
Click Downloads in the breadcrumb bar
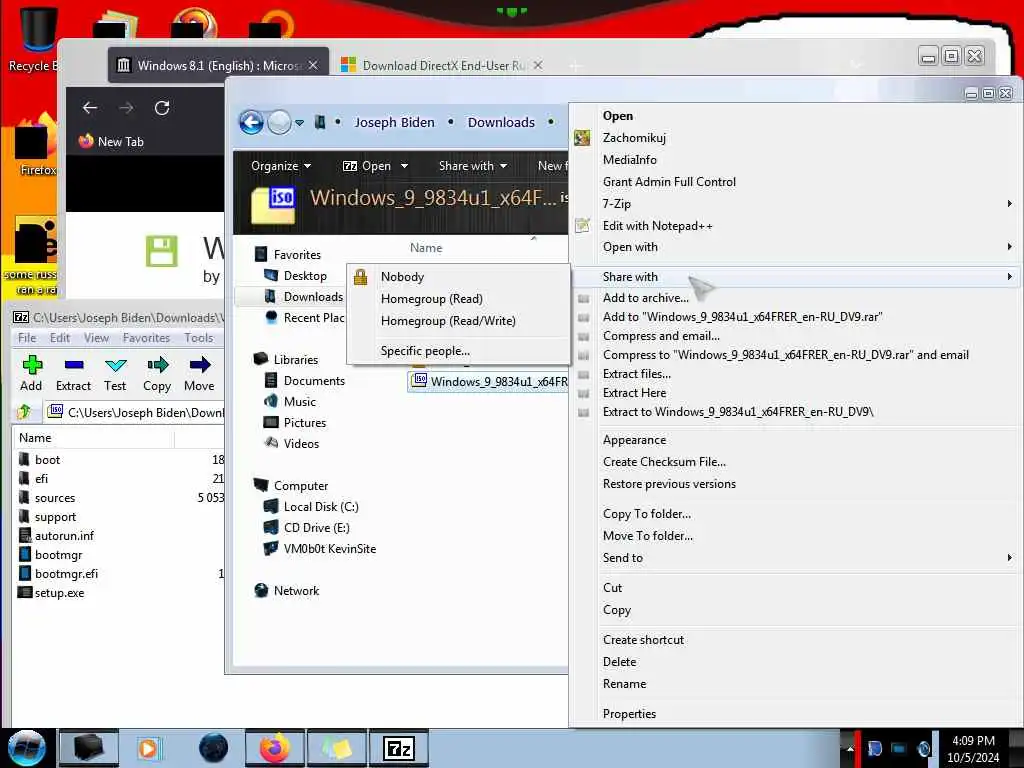pos(501,122)
